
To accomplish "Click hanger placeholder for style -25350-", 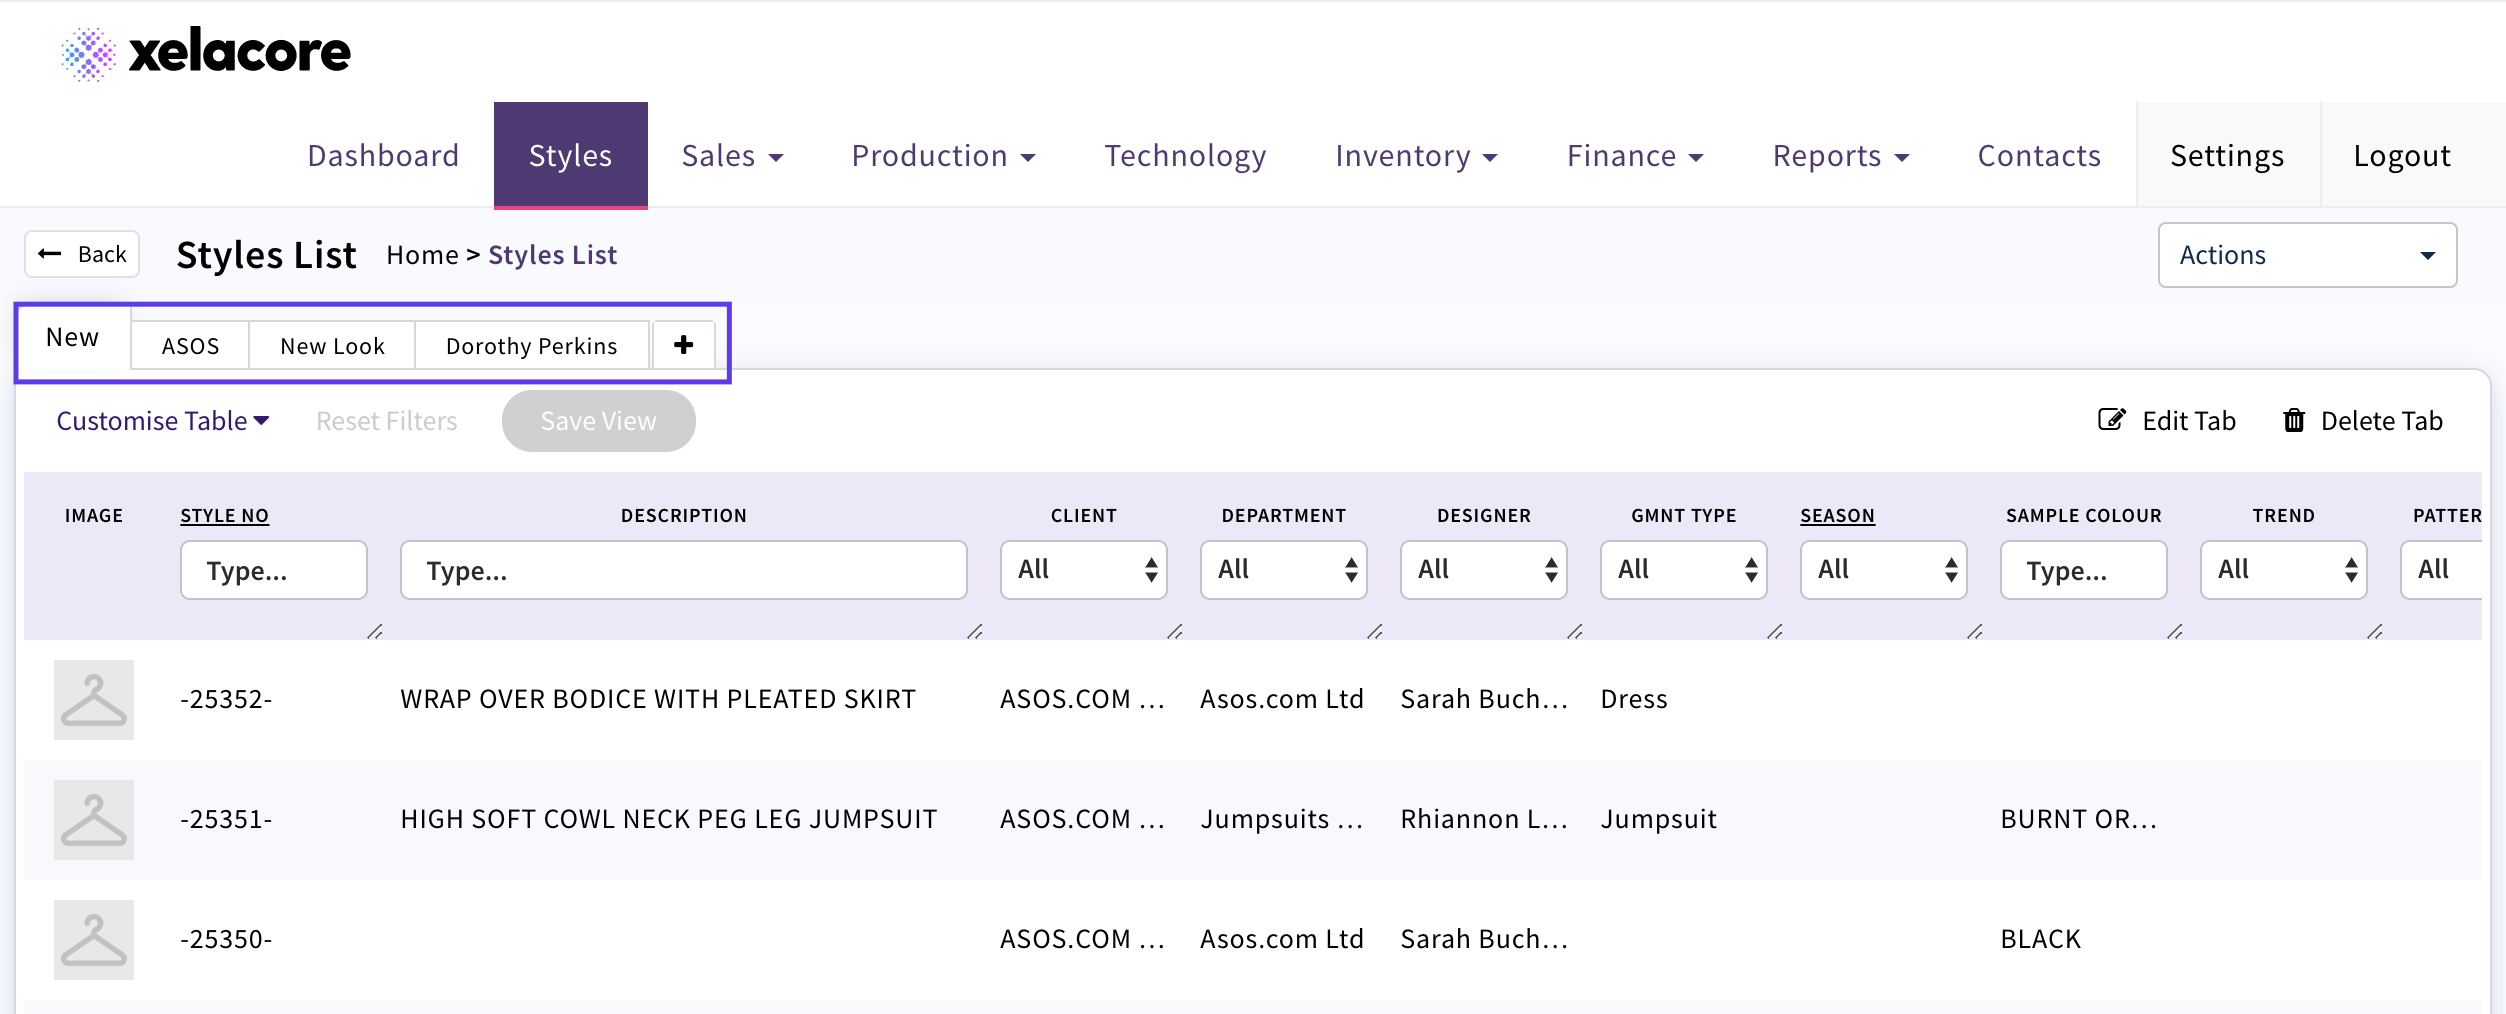I will (x=94, y=940).
